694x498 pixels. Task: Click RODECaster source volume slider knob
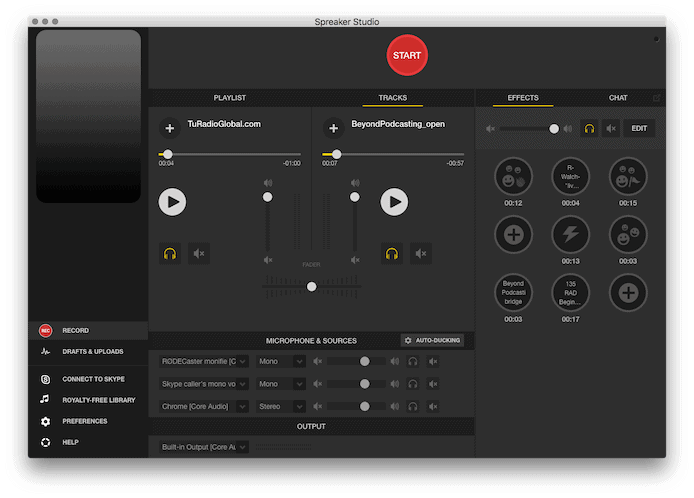(364, 362)
